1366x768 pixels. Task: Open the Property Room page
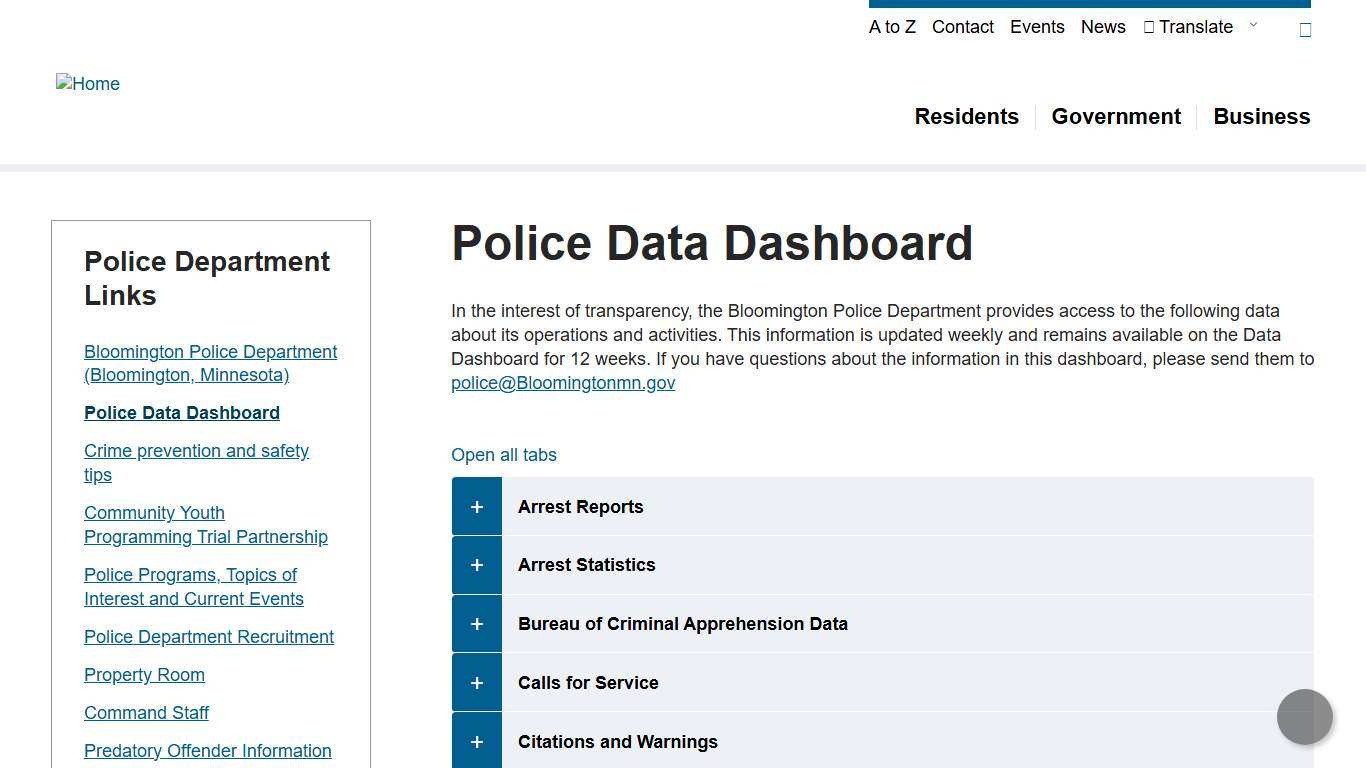144,675
